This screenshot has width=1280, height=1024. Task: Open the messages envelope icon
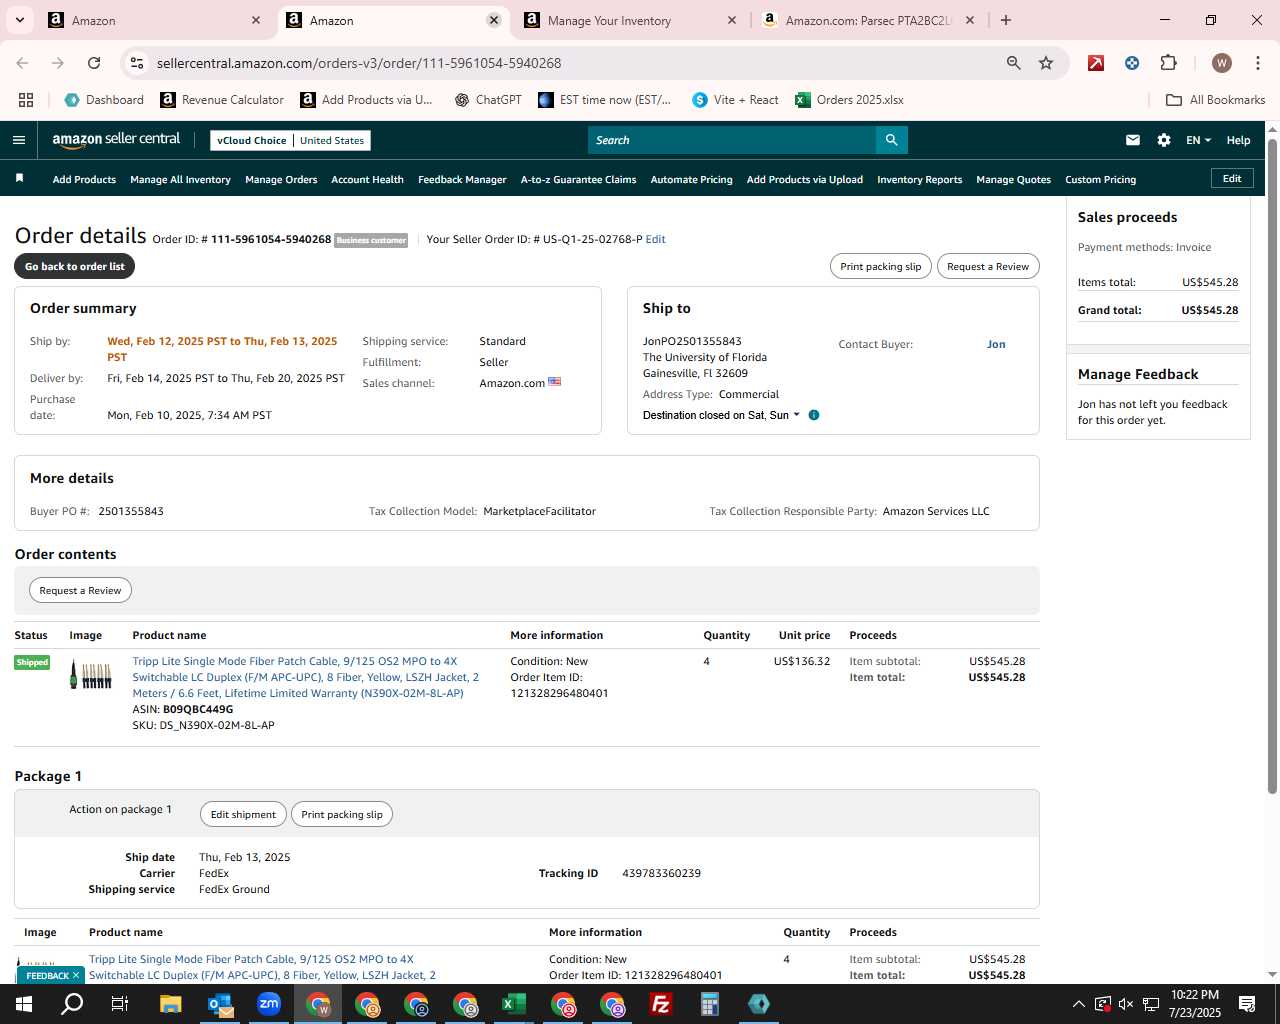pyautogui.click(x=1133, y=140)
